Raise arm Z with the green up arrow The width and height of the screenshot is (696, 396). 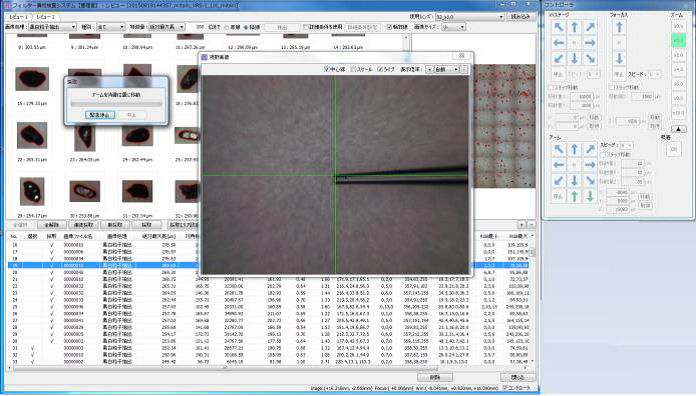pyautogui.click(x=574, y=196)
